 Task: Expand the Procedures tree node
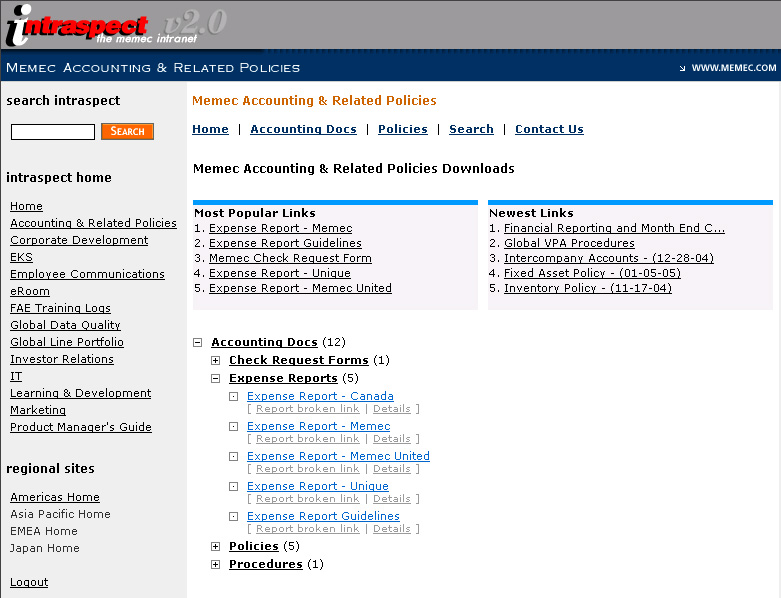click(x=216, y=565)
